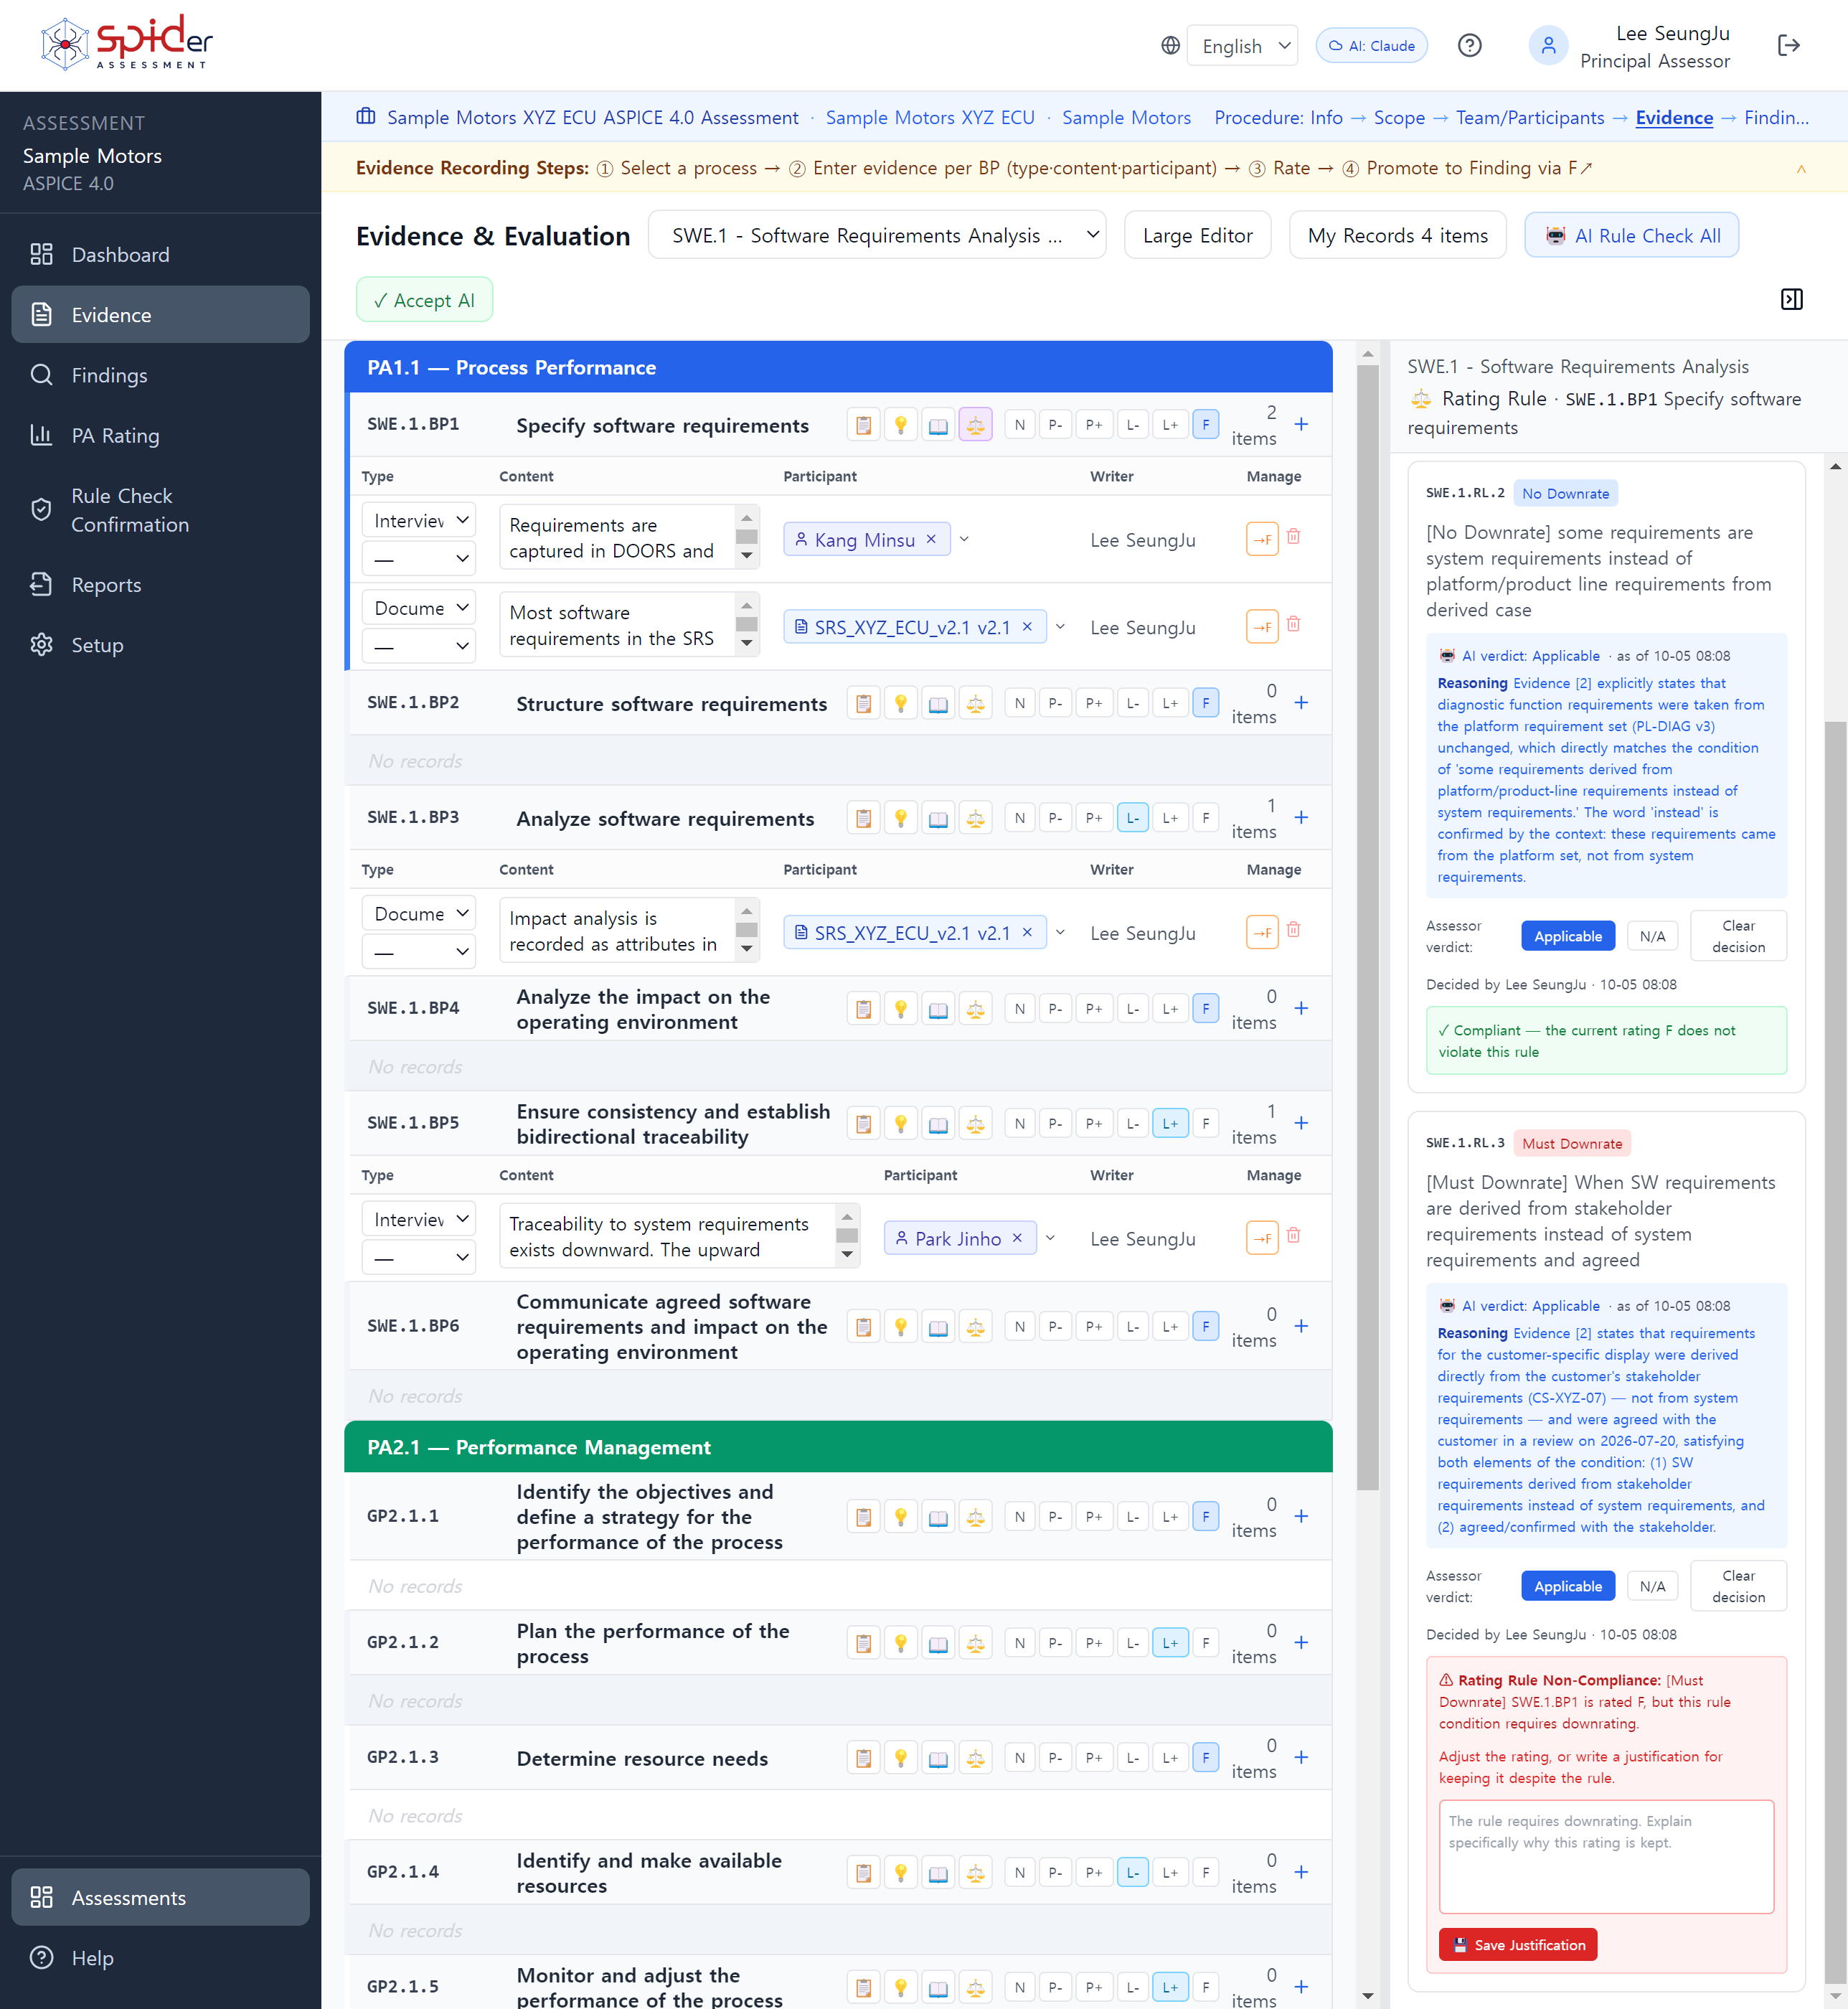
Task: Click the user avatar icon
Action: tap(1547, 45)
